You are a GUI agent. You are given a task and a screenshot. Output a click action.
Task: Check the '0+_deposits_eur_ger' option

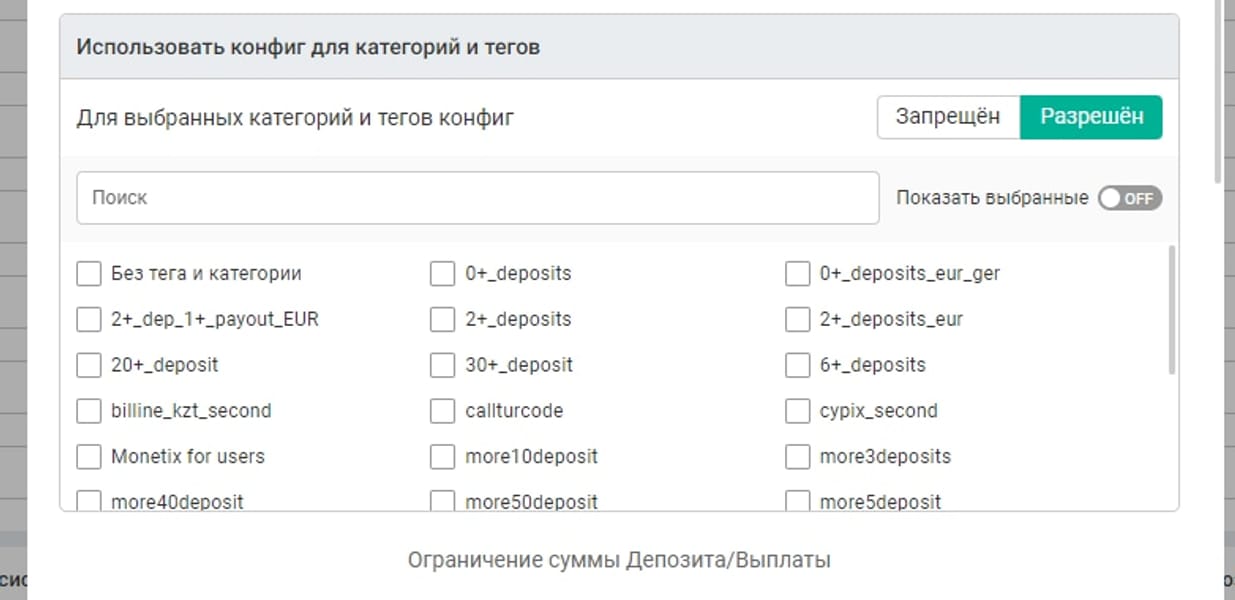pos(797,272)
